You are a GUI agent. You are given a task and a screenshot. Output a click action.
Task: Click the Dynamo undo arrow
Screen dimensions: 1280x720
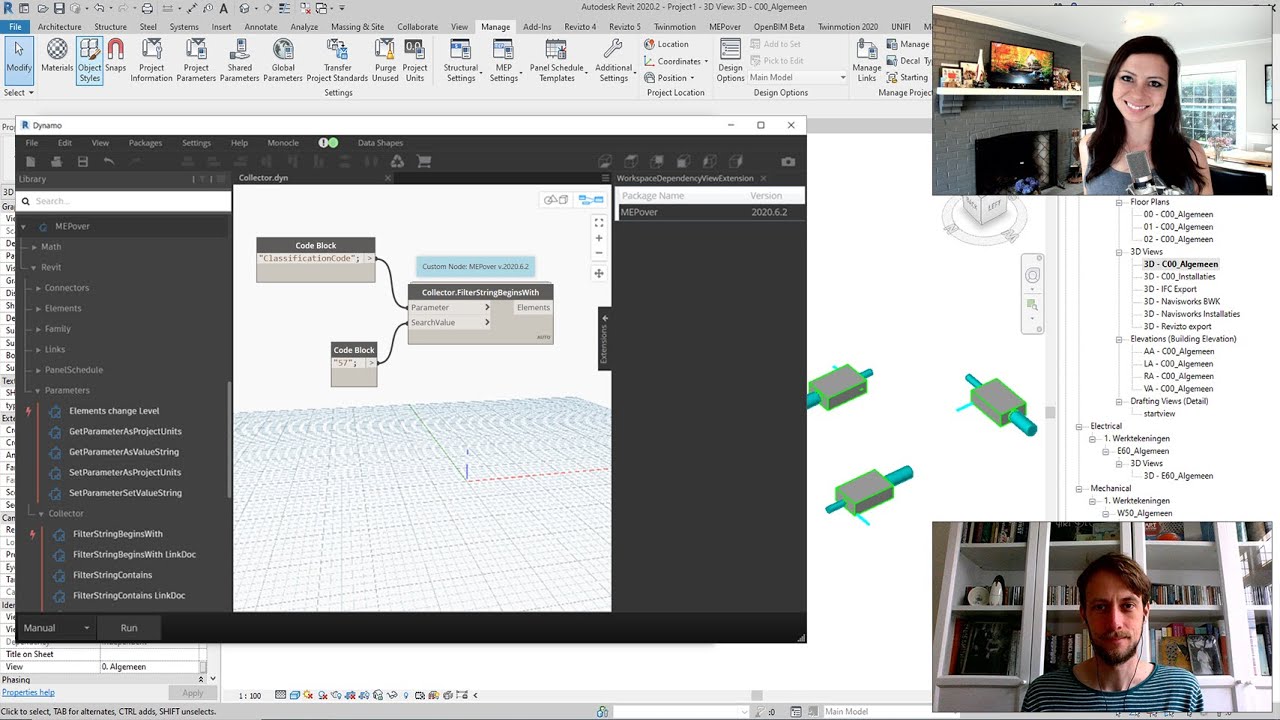[x=109, y=161]
